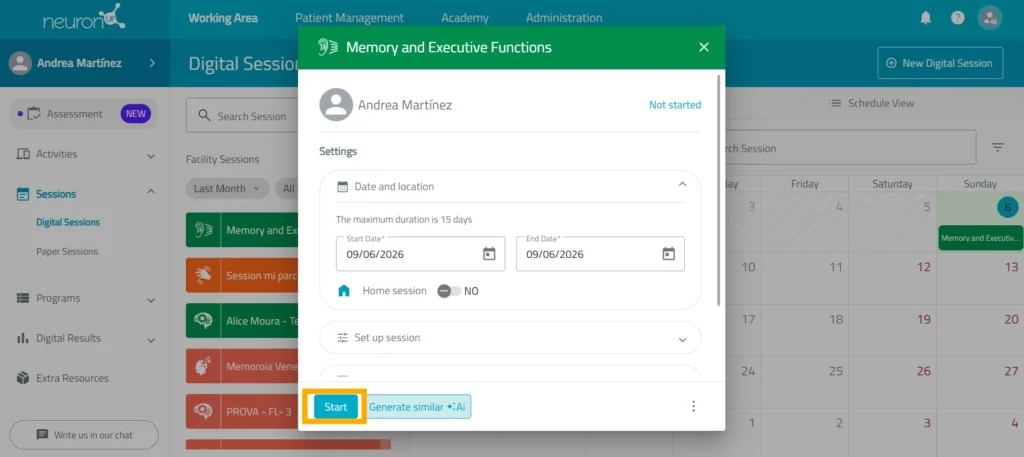Click Generate similar AI button
Image resolution: width=1024 pixels, height=457 pixels.
[x=419, y=406]
